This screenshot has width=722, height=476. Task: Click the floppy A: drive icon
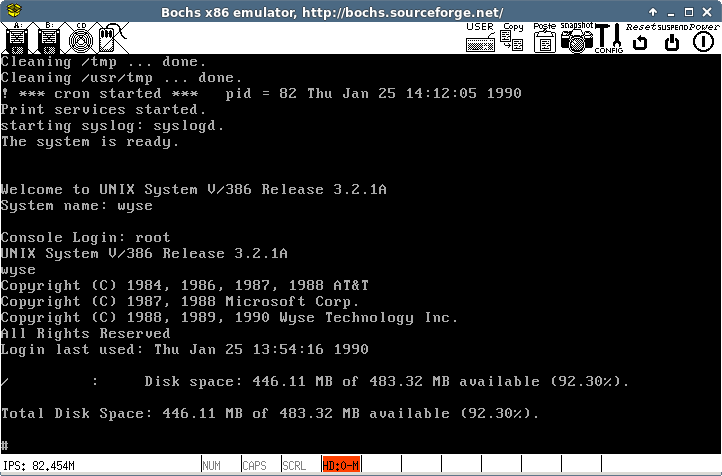tap(17, 38)
